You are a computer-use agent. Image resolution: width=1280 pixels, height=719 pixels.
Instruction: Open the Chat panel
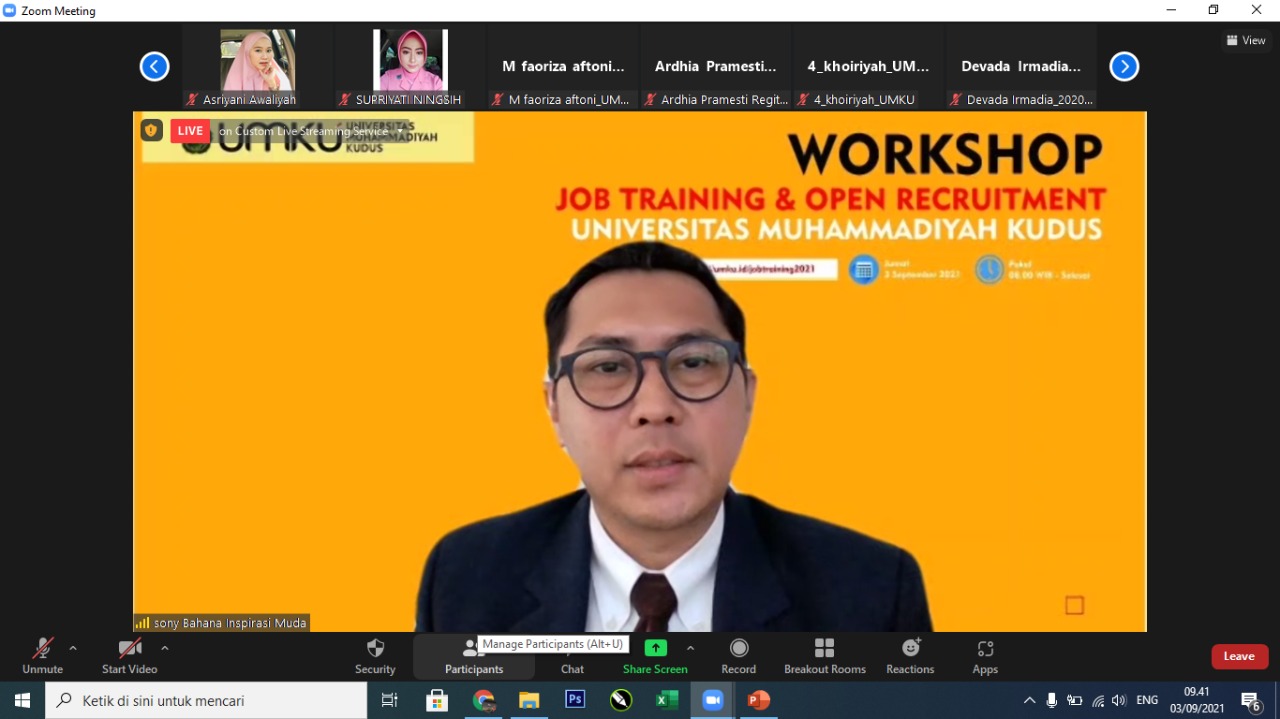[572, 656]
